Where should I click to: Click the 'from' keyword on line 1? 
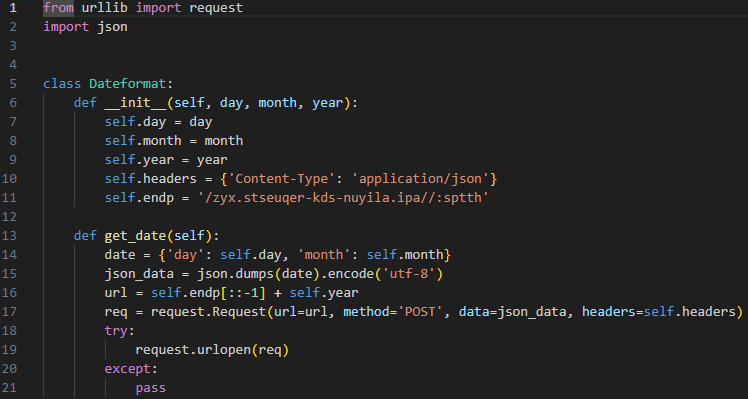click(x=59, y=8)
